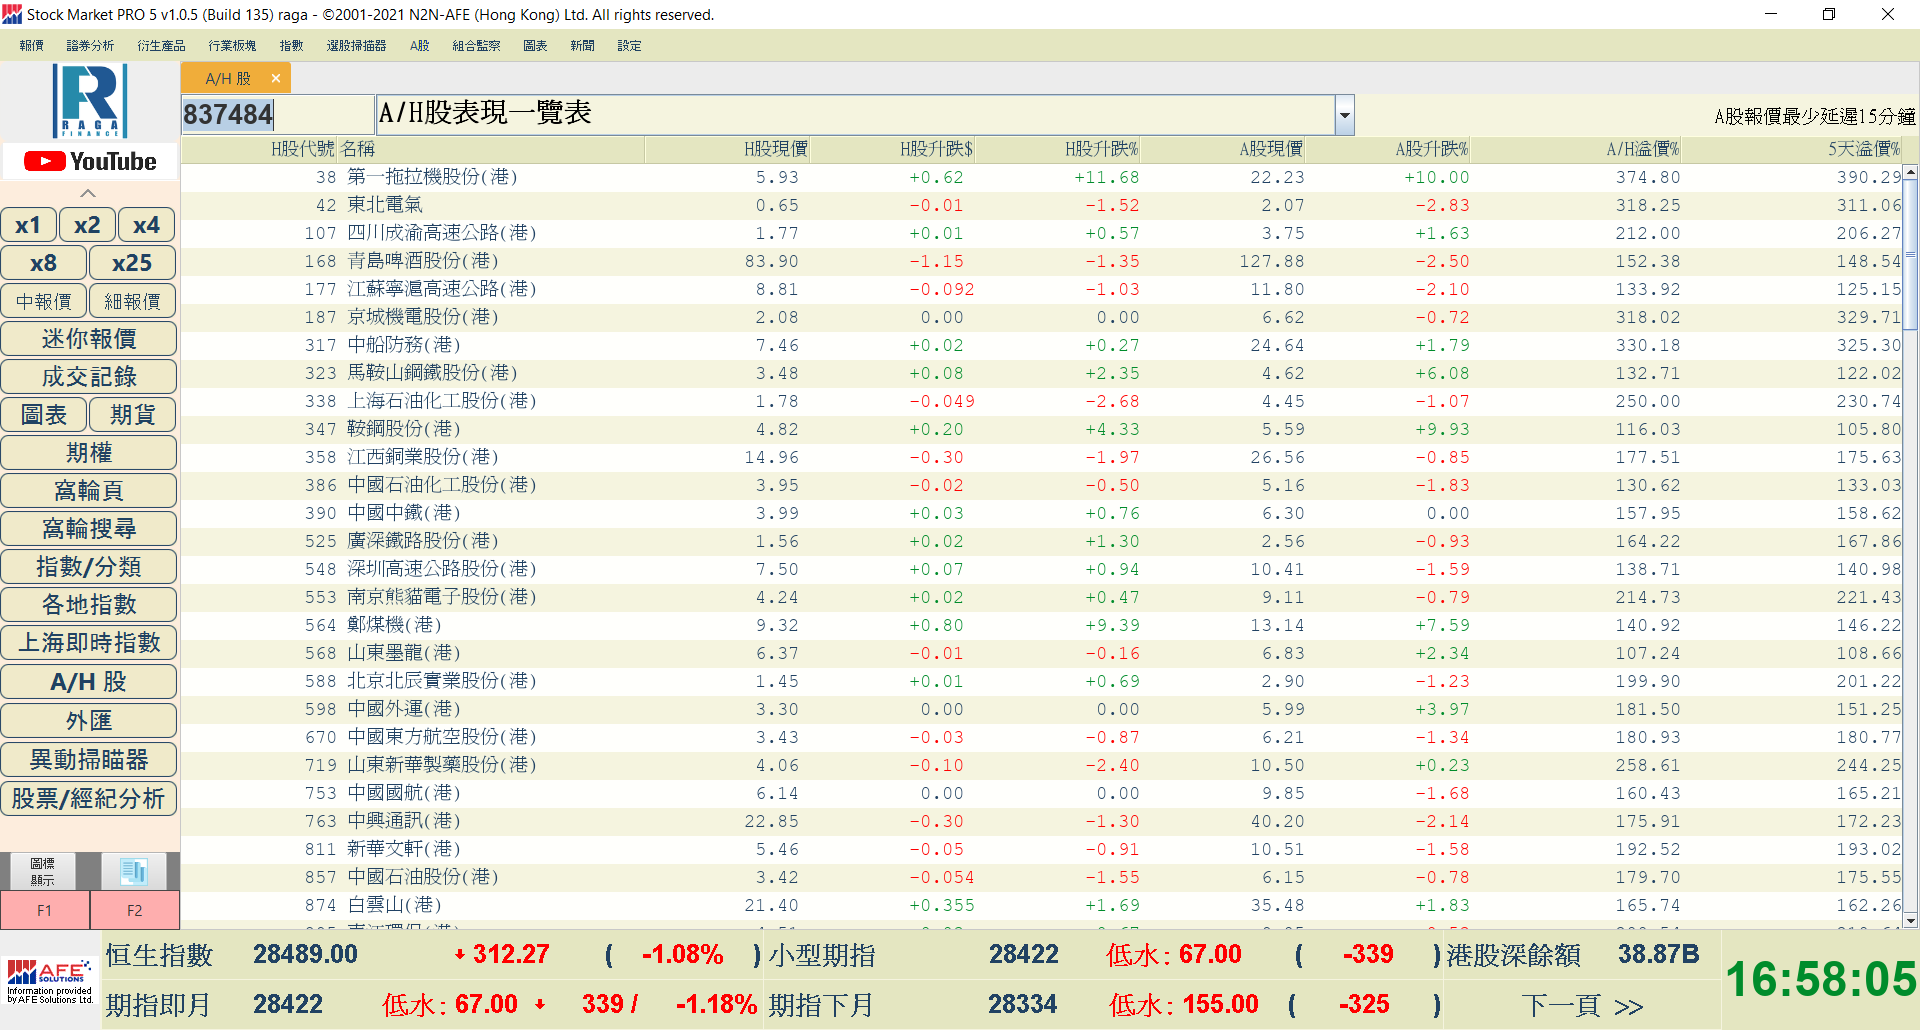Click the AFE Solutions logo
Viewport: 1920px width, 1030px height.
[50, 980]
